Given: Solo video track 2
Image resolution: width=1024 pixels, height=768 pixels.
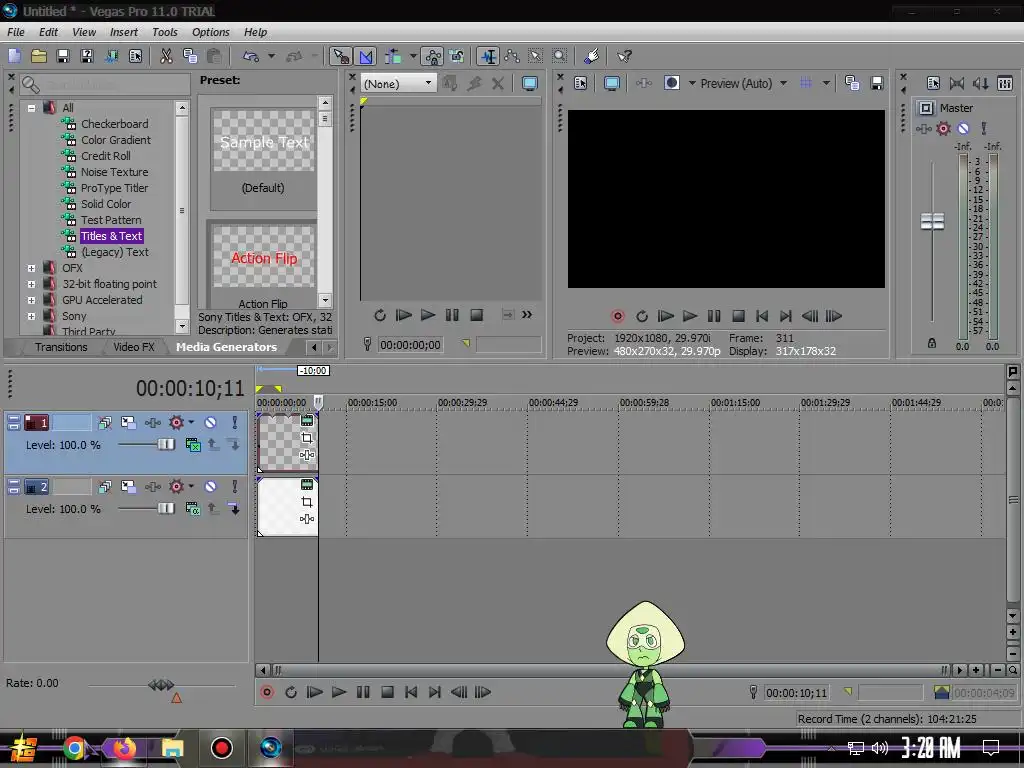Looking at the screenshot, I should pyautogui.click(x=234, y=487).
